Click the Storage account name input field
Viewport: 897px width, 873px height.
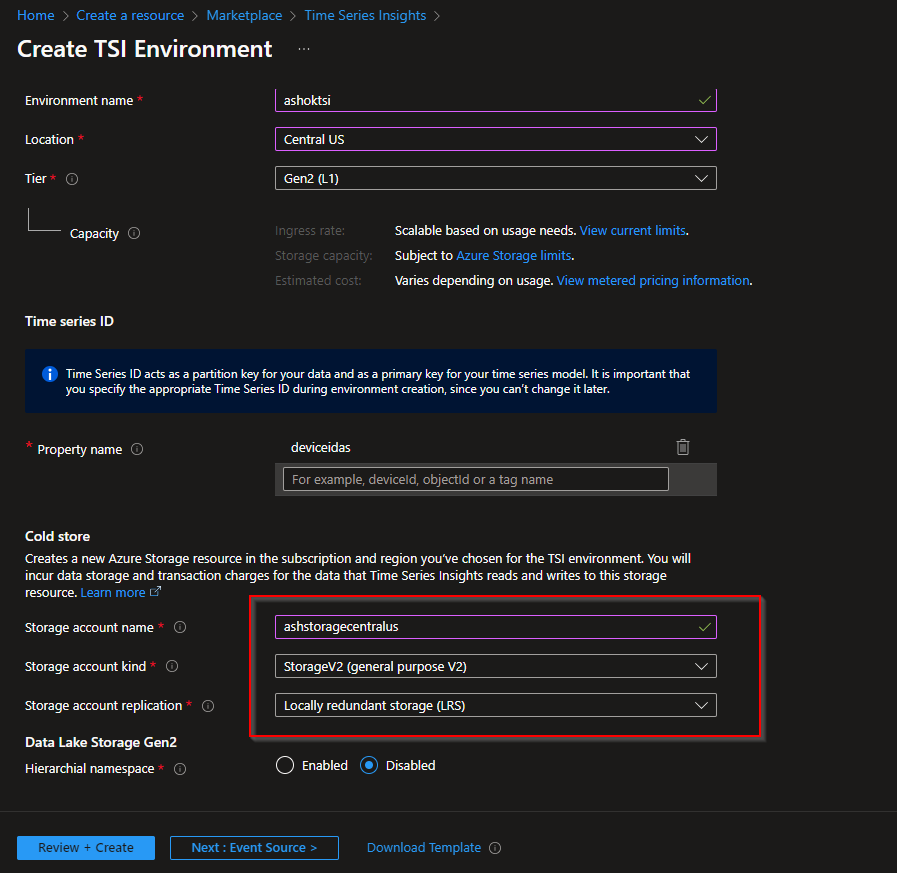(495, 627)
